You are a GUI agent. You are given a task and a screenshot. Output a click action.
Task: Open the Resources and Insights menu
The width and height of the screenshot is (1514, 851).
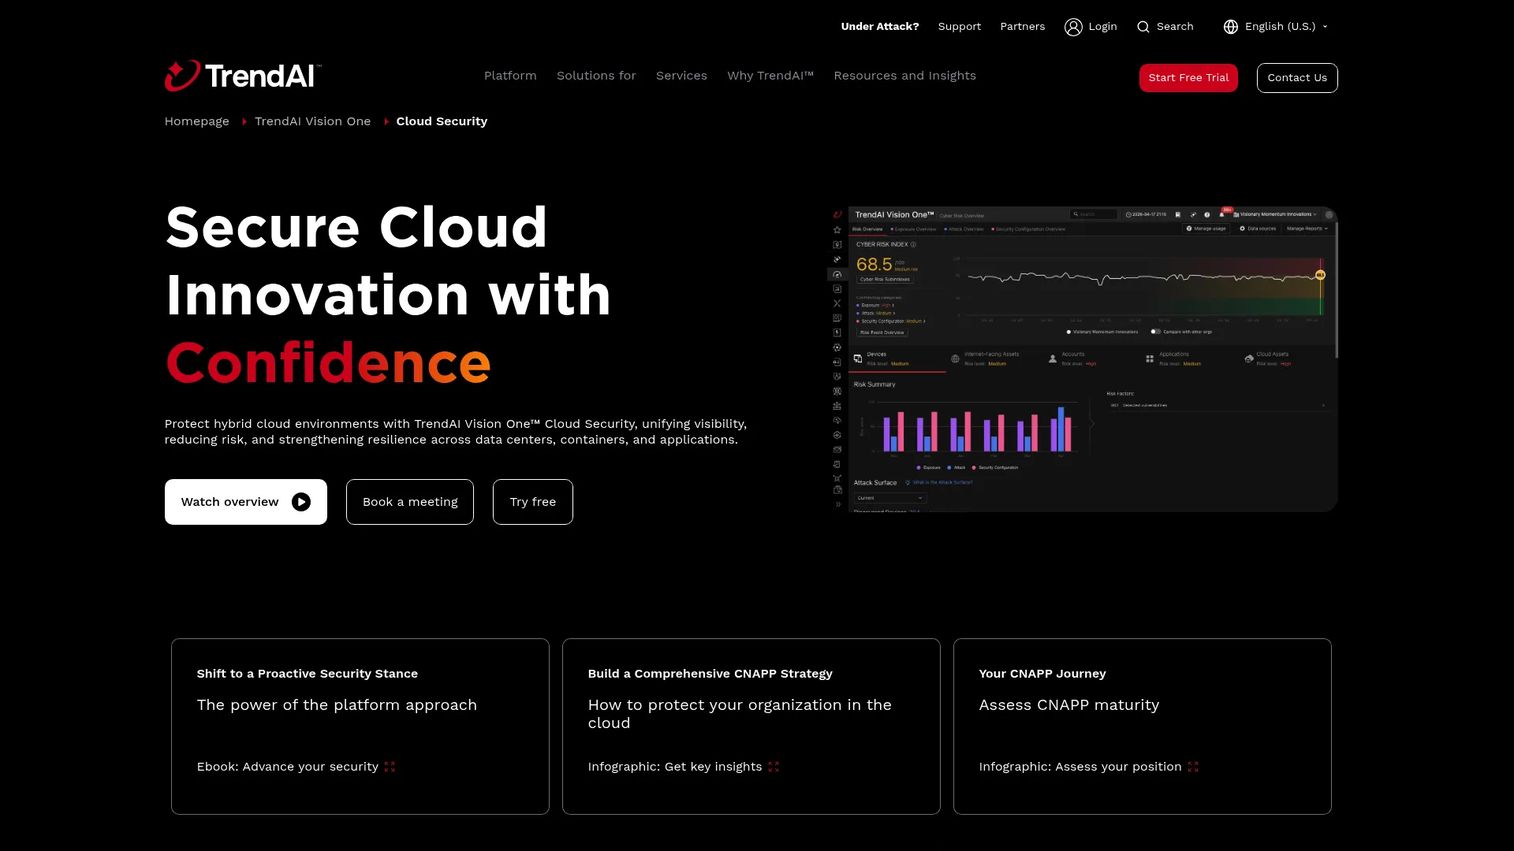click(x=905, y=76)
